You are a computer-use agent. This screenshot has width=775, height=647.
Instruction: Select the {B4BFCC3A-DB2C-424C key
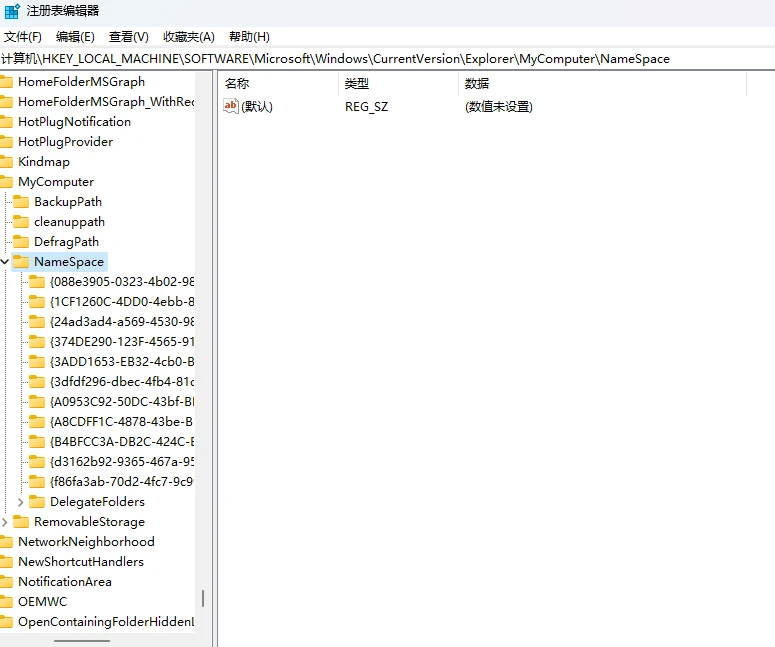[x=122, y=442]
